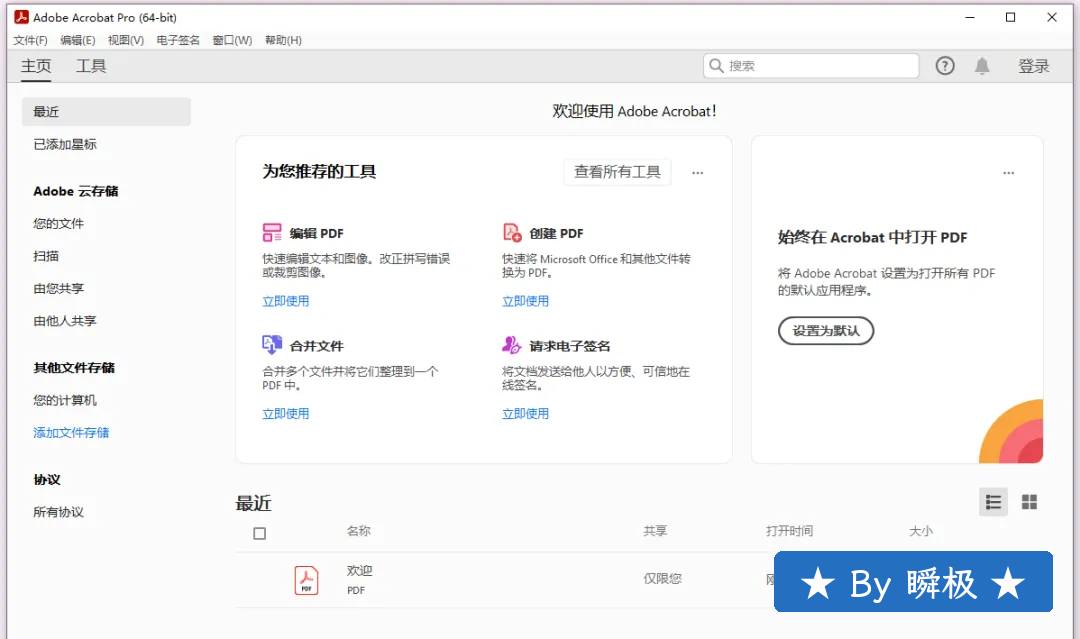This screenshot has height=639, width=1080.
Task: Open the 文件(F) menu
Action: coord(30,40)
